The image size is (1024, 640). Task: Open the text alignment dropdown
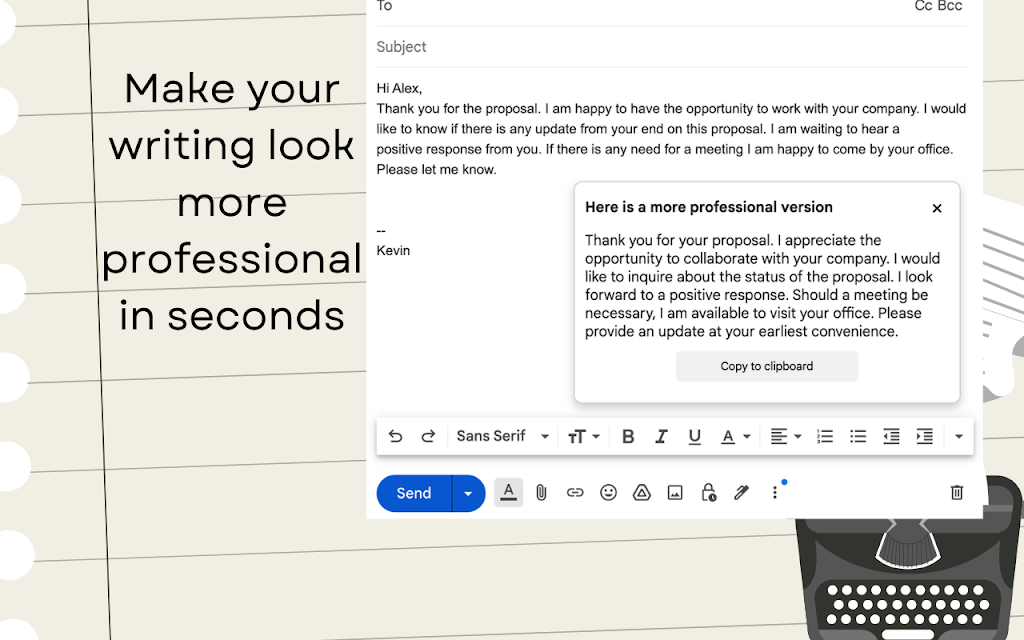tap(785, 436)
